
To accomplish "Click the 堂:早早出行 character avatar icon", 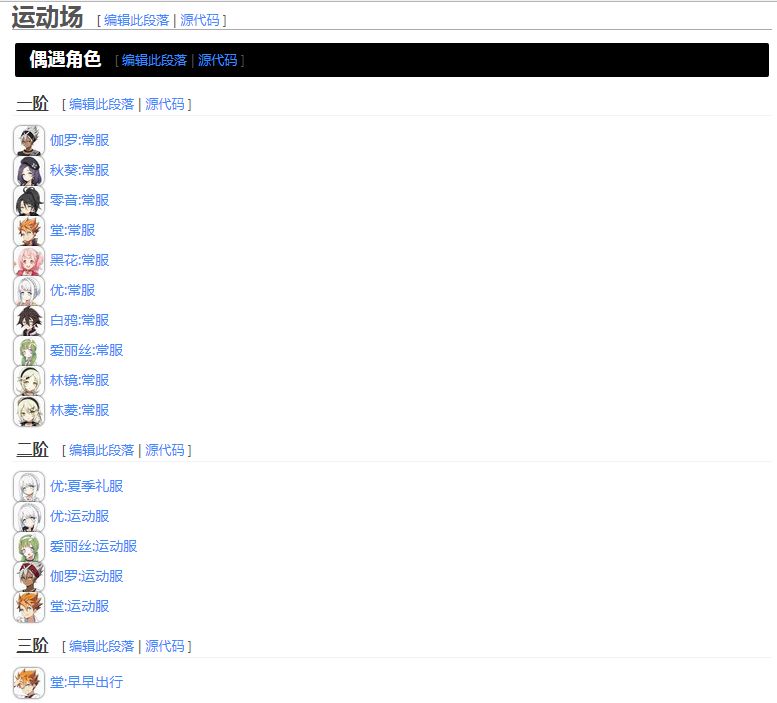I will click(29, 682).
